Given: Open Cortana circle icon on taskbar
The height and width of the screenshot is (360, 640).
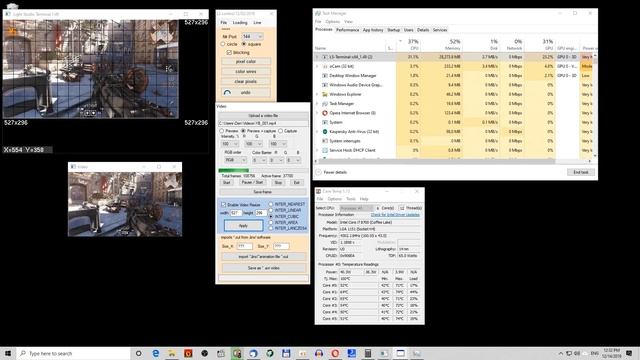Looking at the screenshot, I should pyautogui.click(x=138, y=353).
